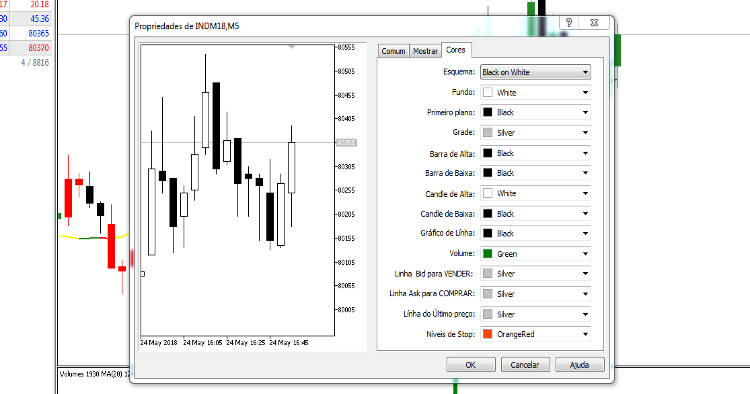
Task: Click the 80370 value in background window
Action: tap(39, 48)
